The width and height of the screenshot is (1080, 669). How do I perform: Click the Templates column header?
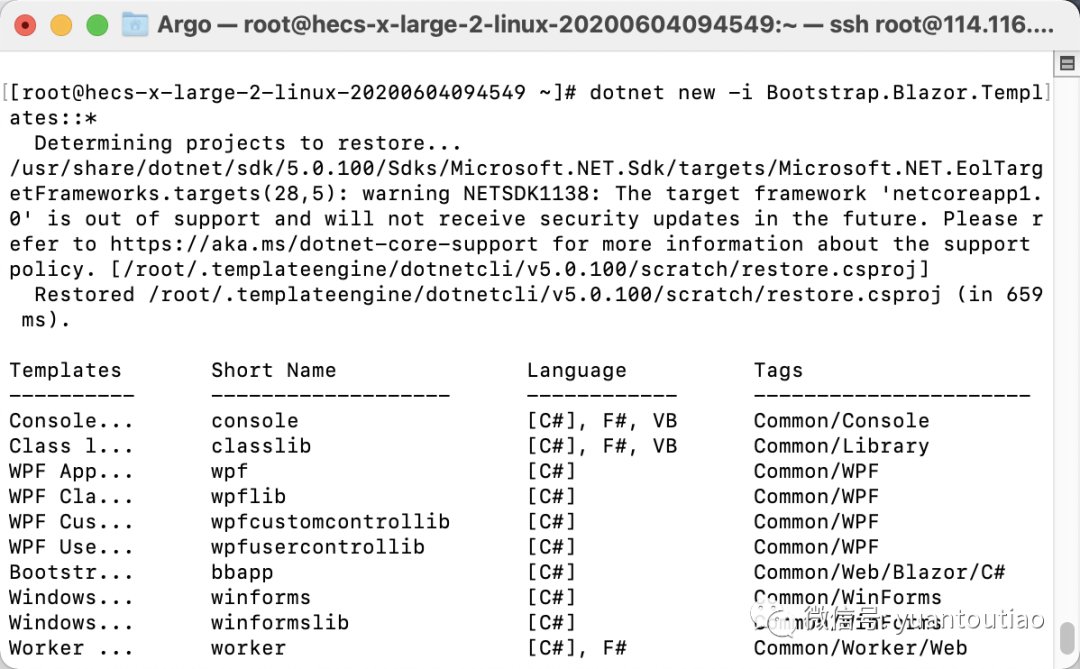(x=65, y=370)
